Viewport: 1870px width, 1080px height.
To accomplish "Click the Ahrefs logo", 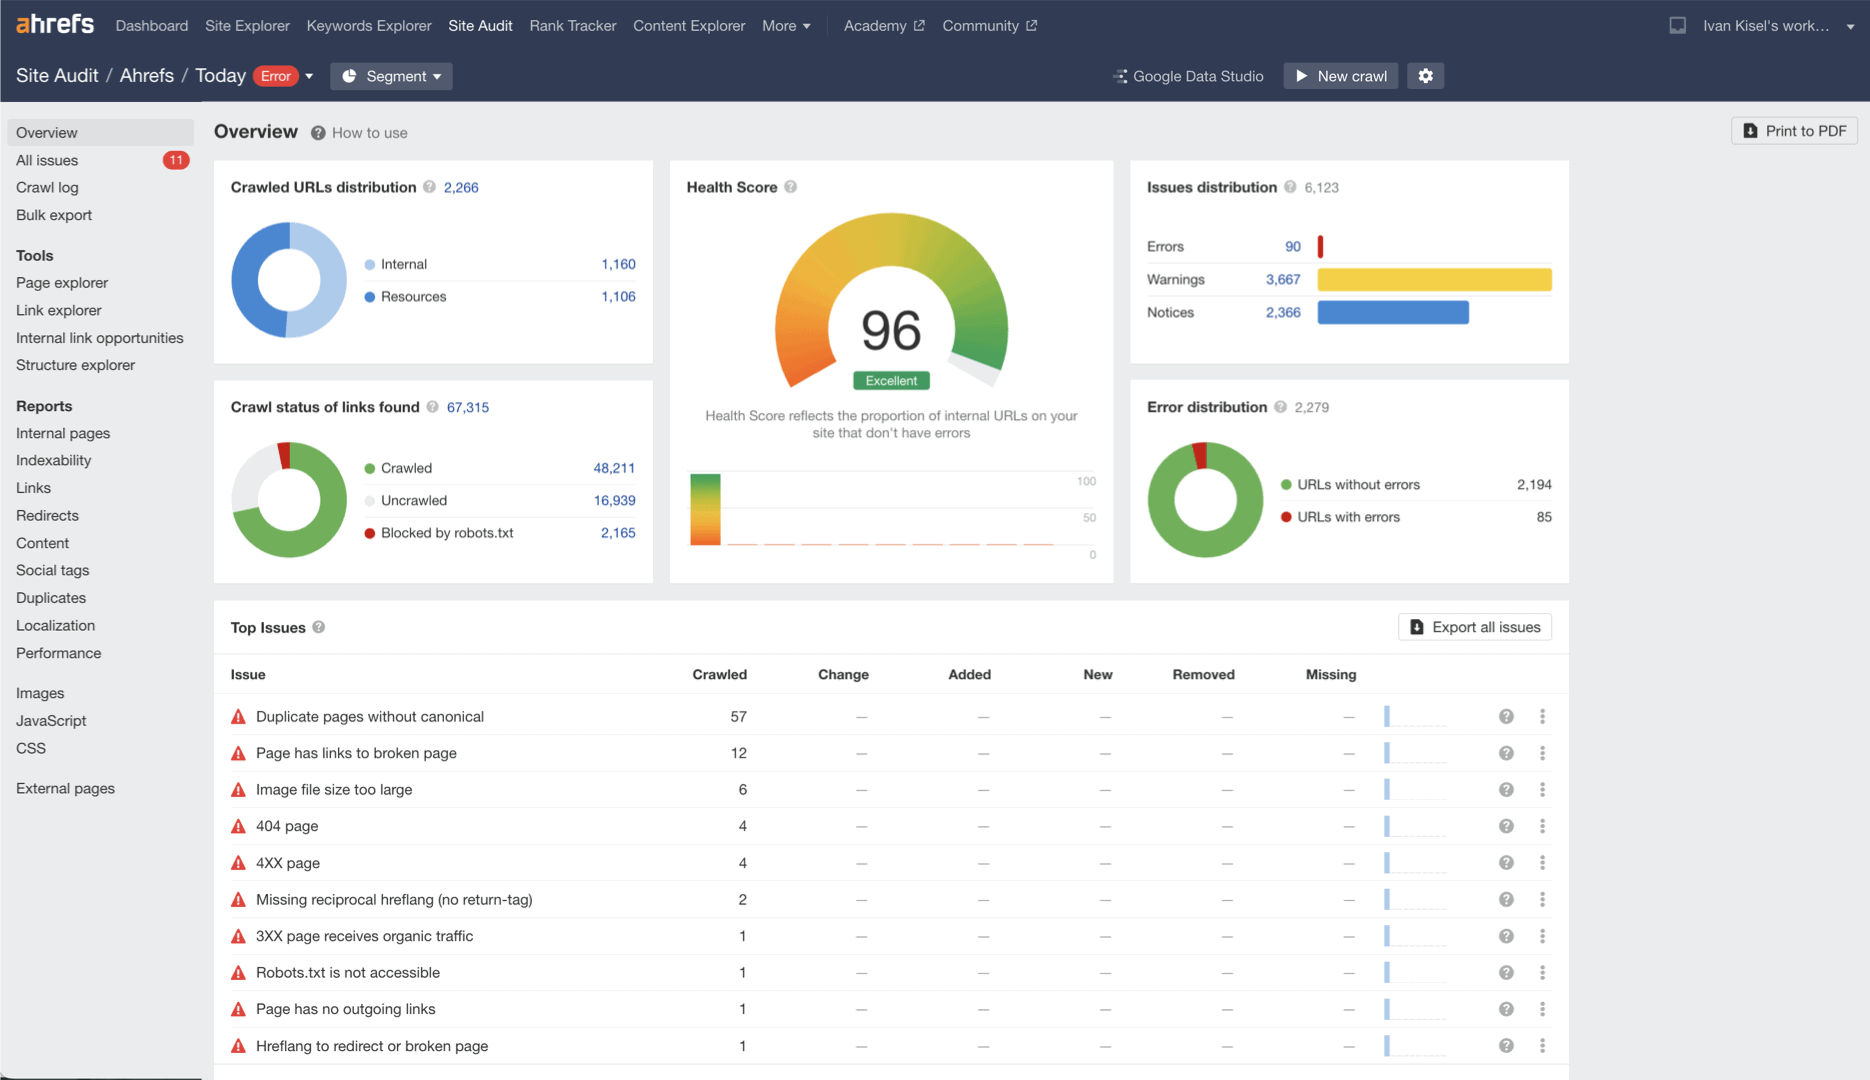I will click(x=55, y=25).
